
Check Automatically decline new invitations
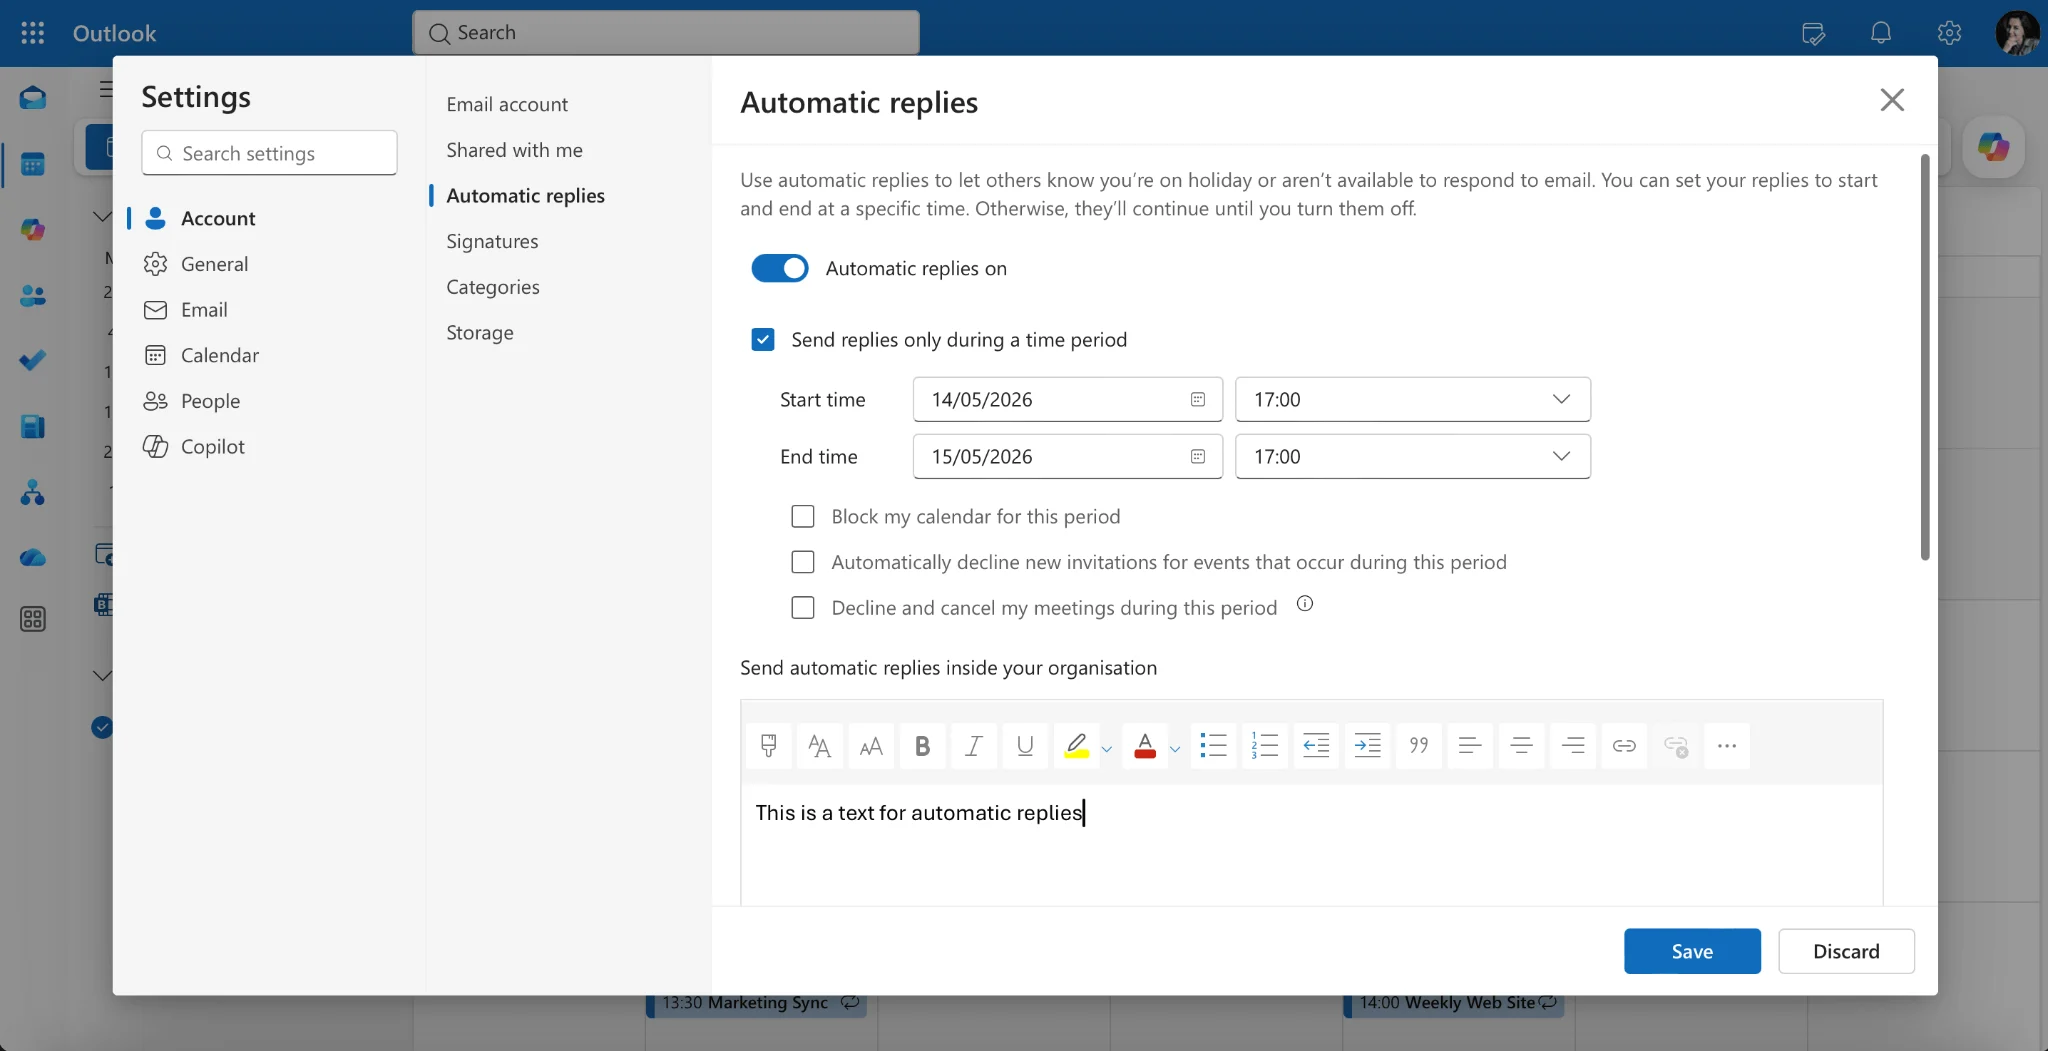click(803, 562)
